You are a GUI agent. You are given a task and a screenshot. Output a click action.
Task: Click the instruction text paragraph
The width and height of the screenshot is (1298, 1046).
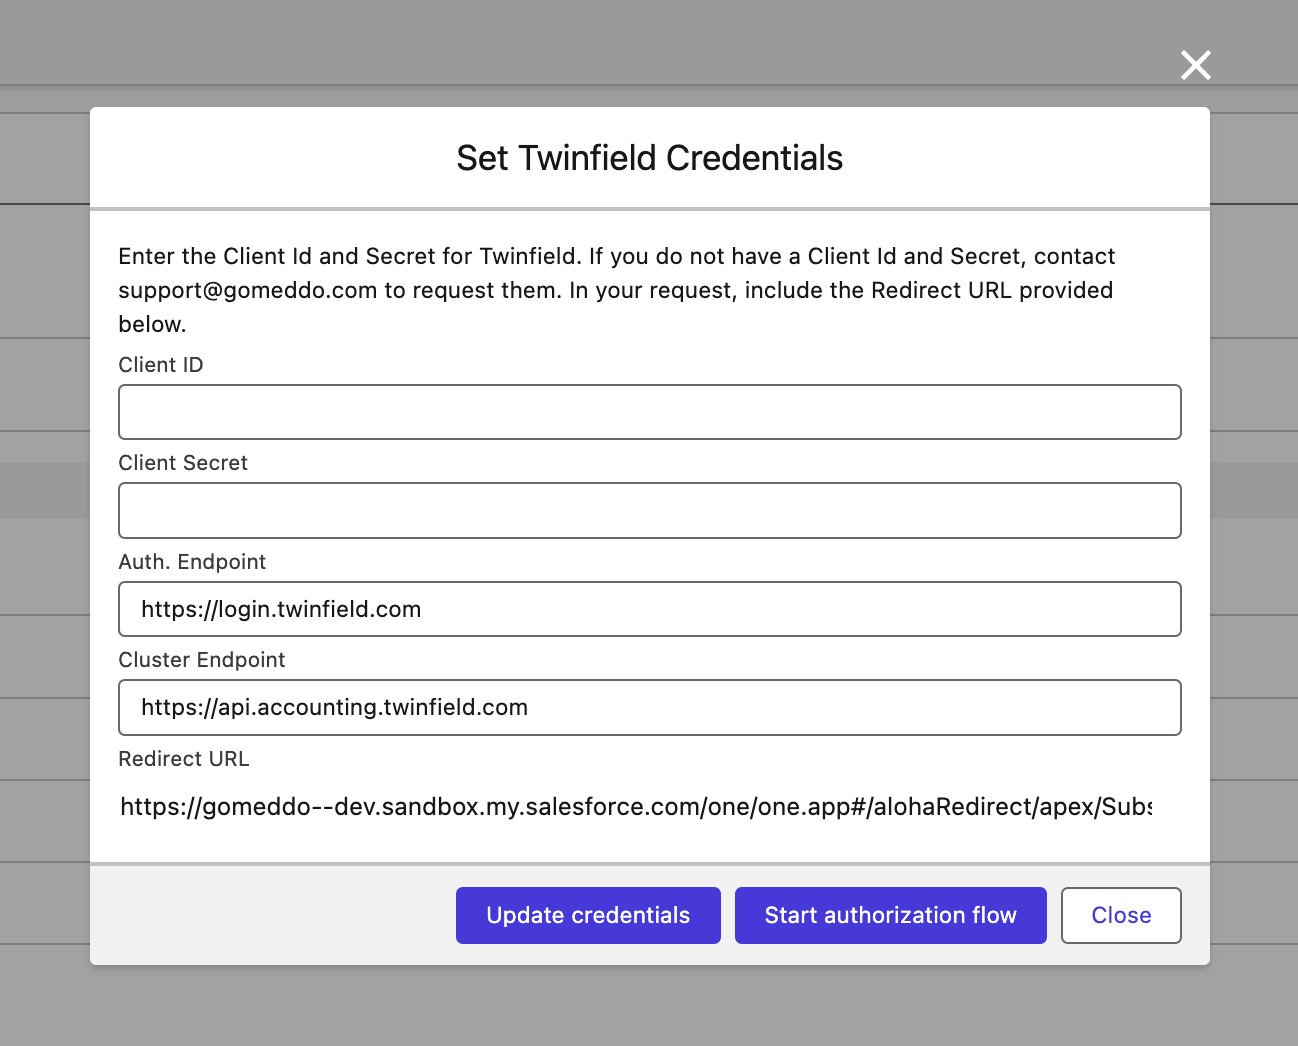(616, 290)
